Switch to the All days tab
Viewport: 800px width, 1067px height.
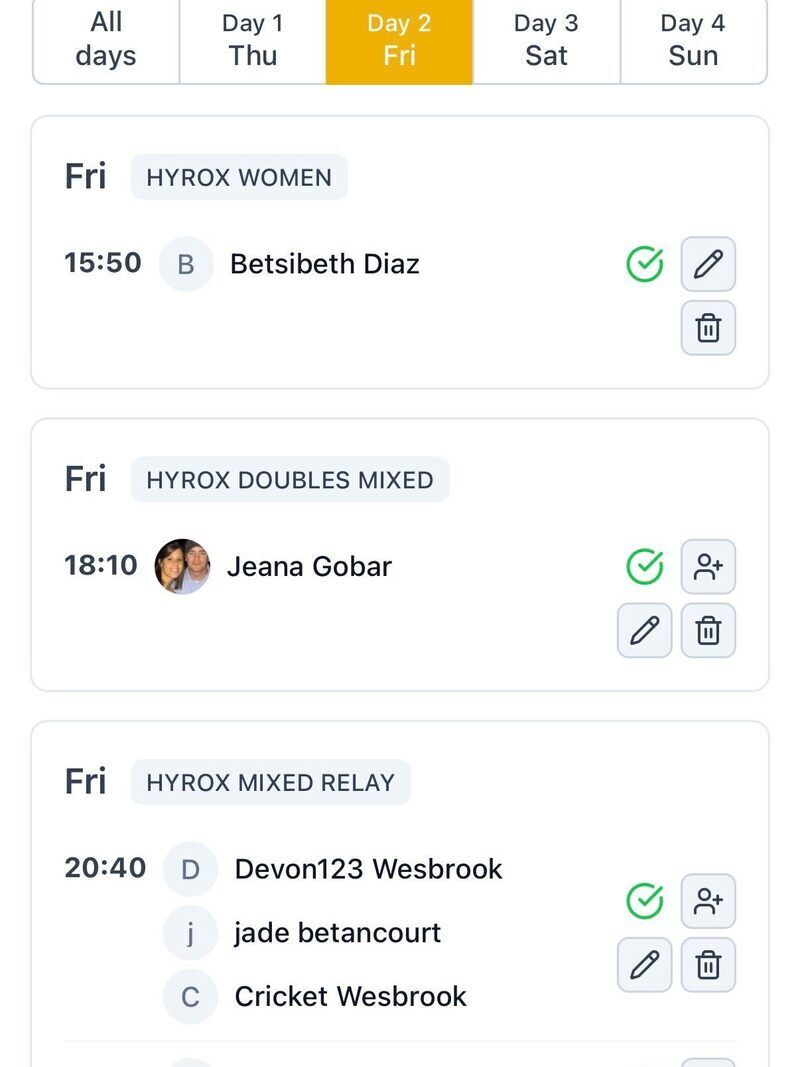coord(106,40)
